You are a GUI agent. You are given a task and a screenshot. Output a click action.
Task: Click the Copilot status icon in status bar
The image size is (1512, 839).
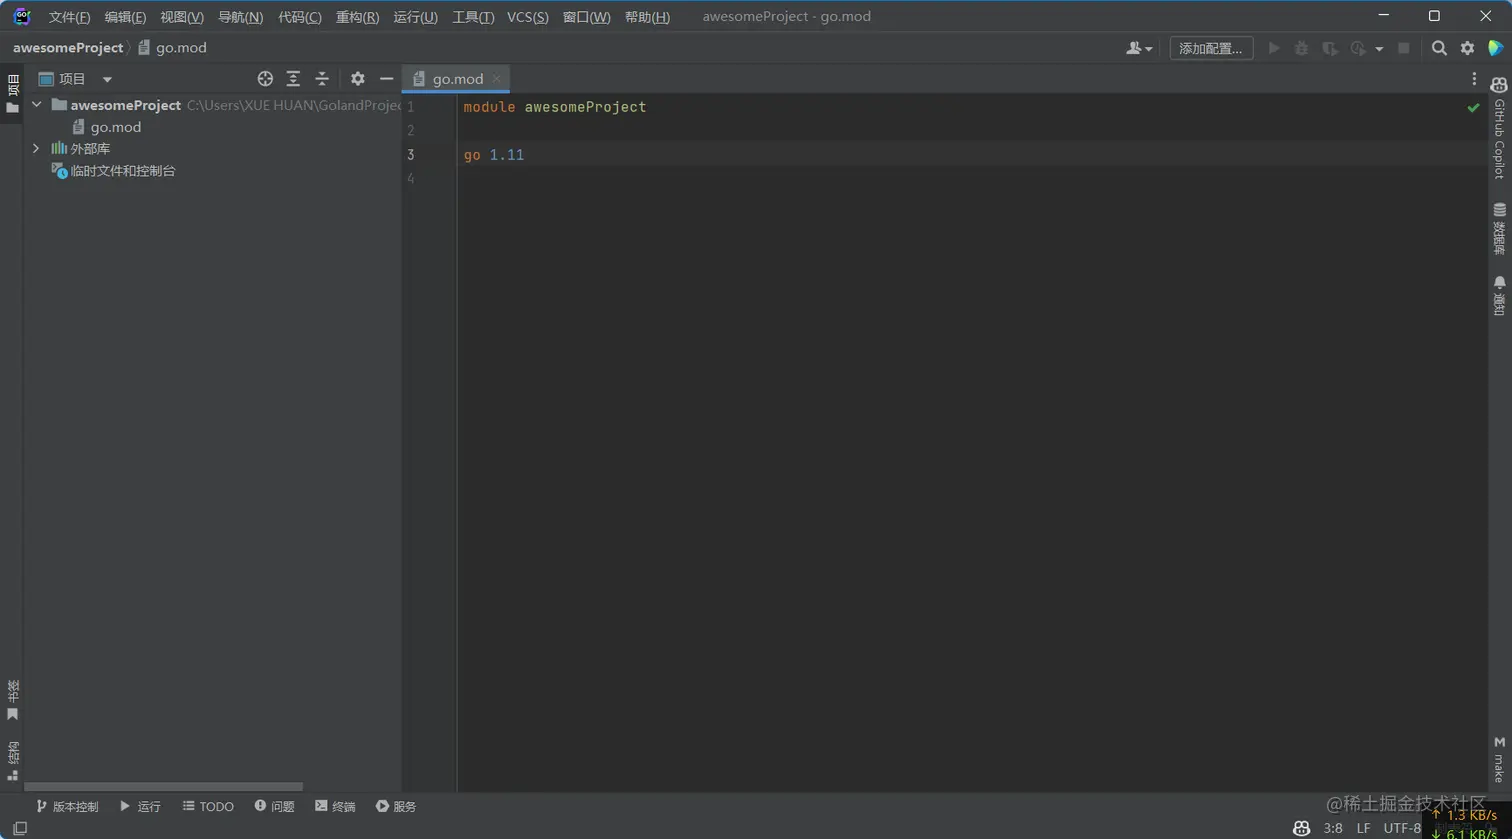click(1301, 829)
